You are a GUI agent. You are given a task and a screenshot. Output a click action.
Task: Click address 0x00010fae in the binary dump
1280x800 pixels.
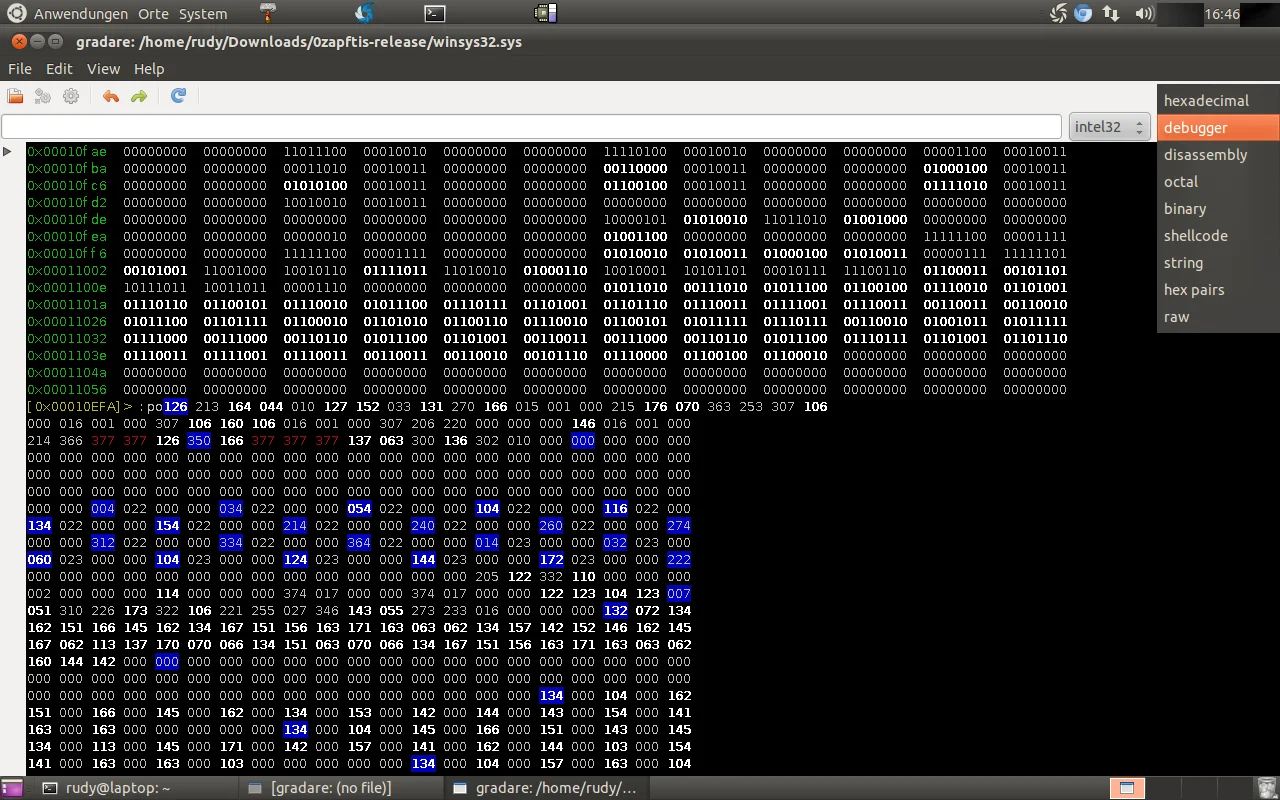coord(67,152)
